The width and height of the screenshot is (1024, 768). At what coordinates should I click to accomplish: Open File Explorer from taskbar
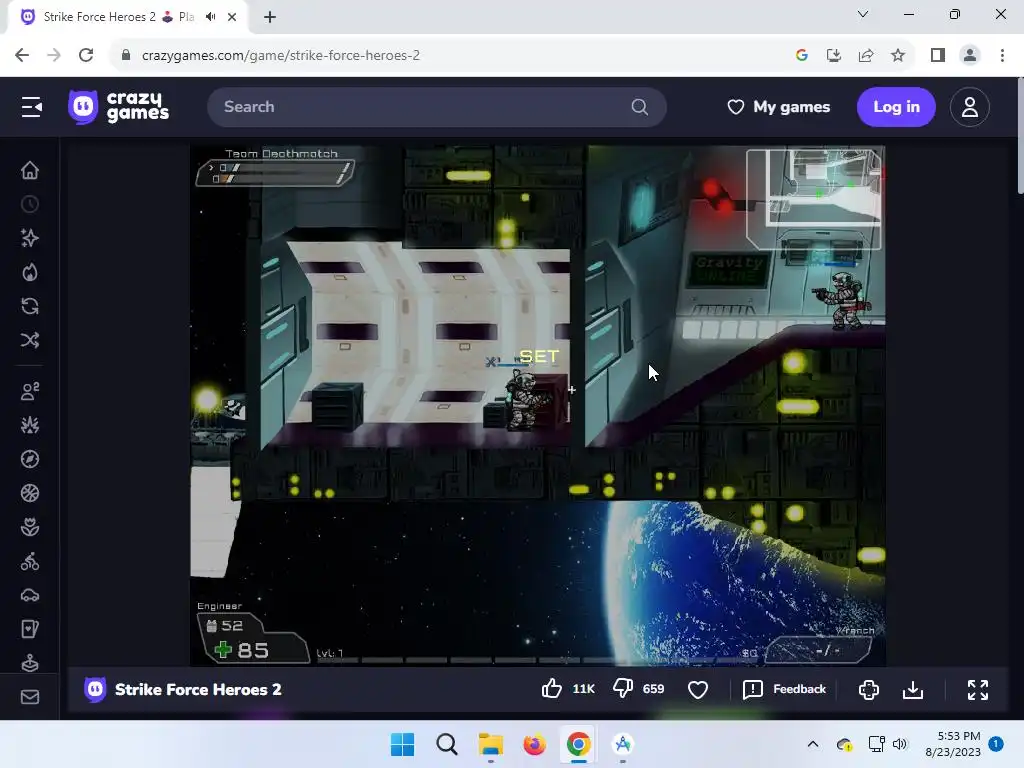coord(490,744)
